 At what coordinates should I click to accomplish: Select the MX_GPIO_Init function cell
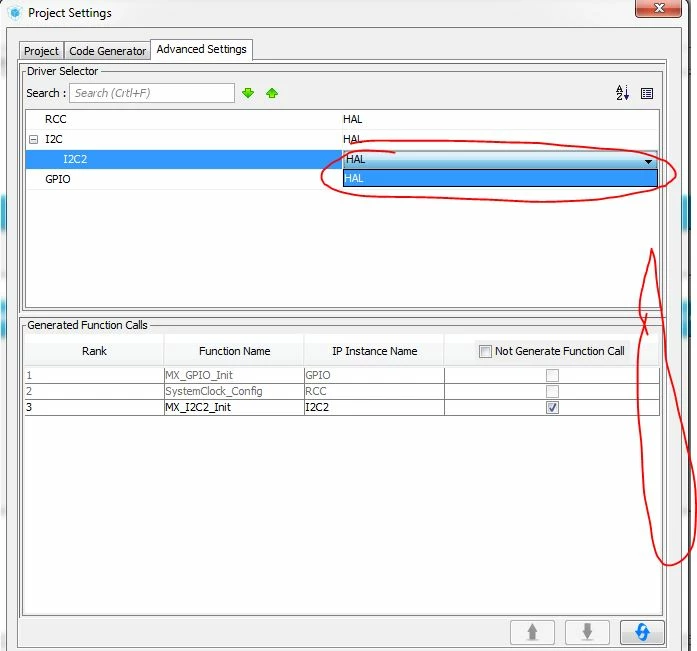click(x=234, y=375)
